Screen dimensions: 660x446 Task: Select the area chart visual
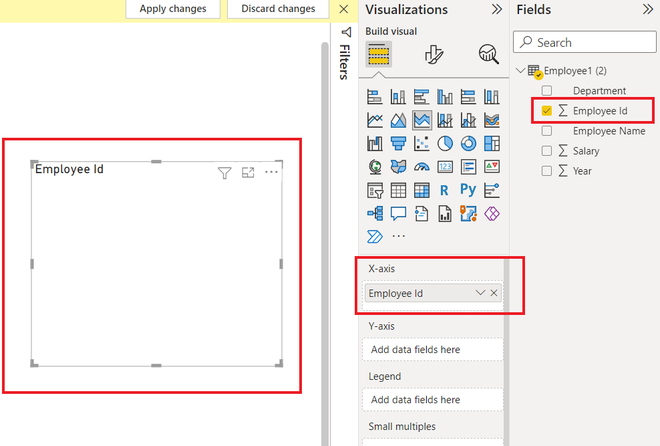point(398,120)
